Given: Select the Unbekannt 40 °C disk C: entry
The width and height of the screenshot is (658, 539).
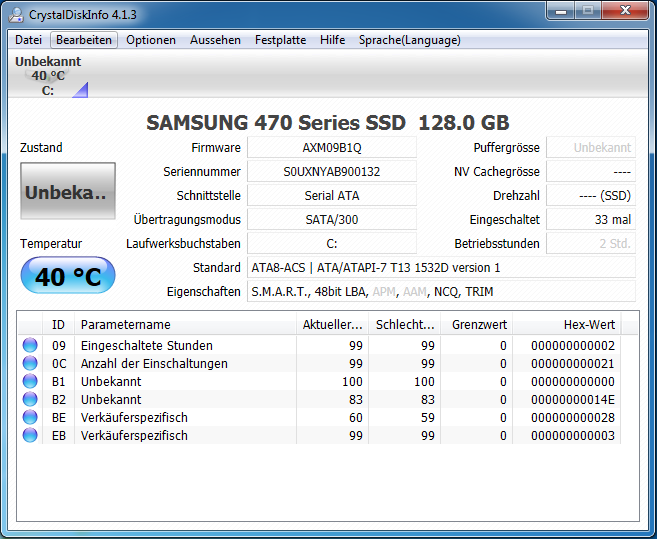Looking at the screenshot, I should click(48, 76).
